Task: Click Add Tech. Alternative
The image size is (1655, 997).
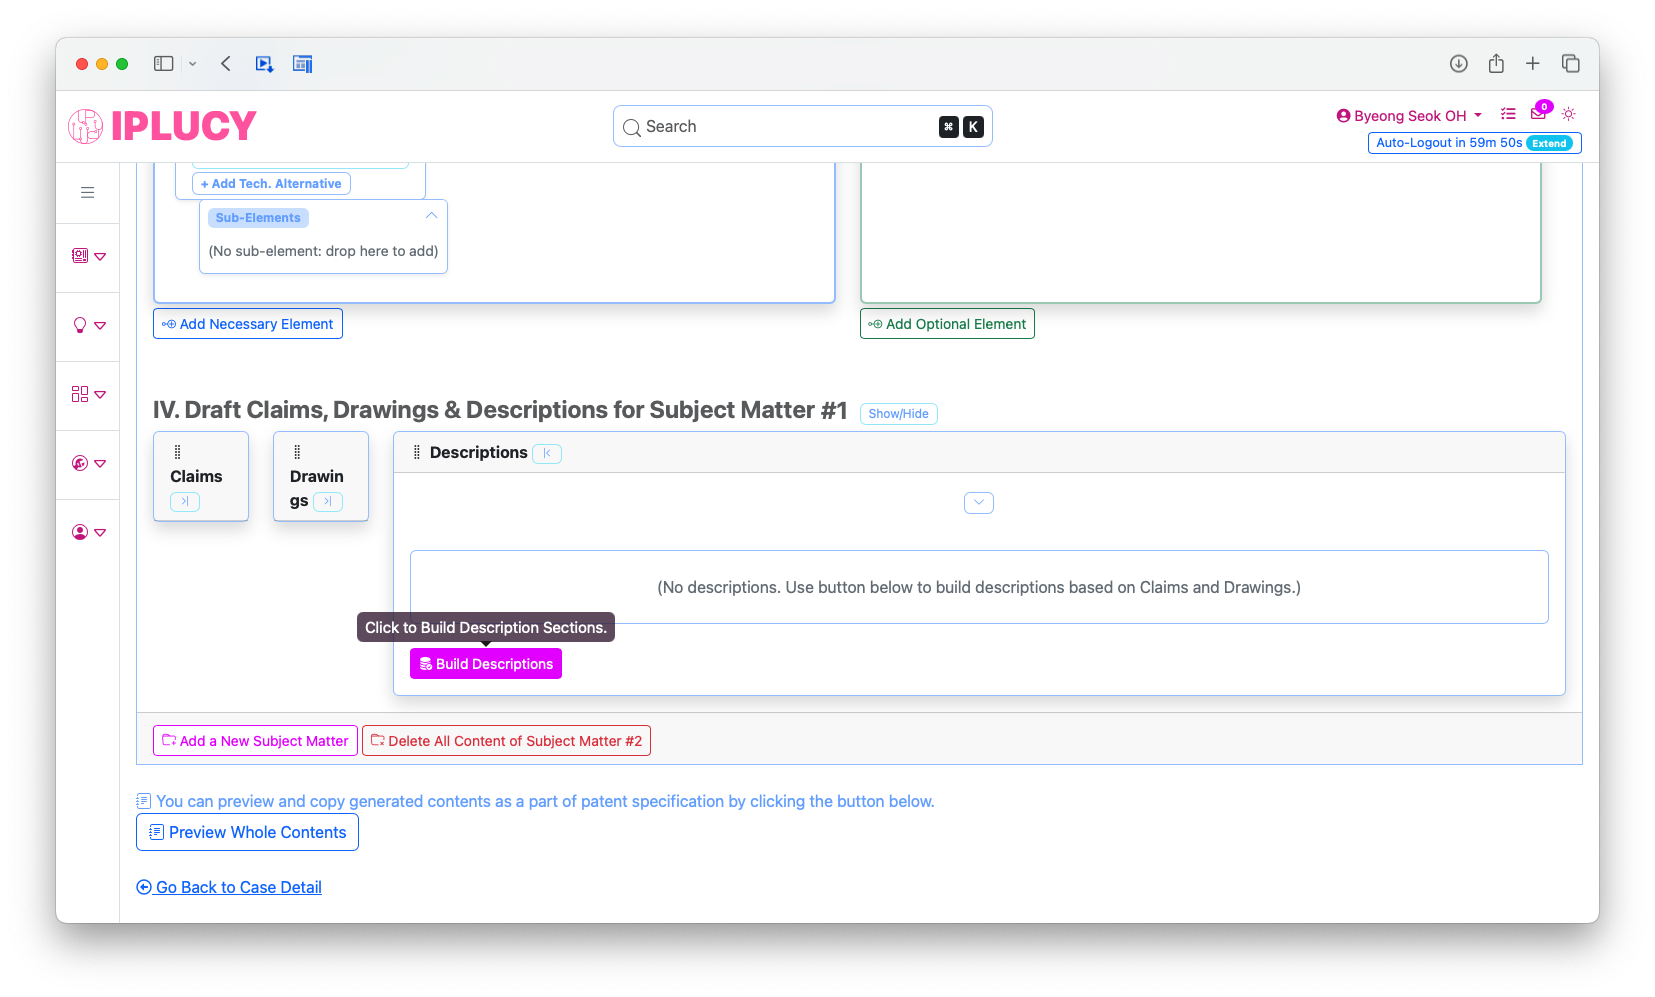Action: [x=271, y=184]
